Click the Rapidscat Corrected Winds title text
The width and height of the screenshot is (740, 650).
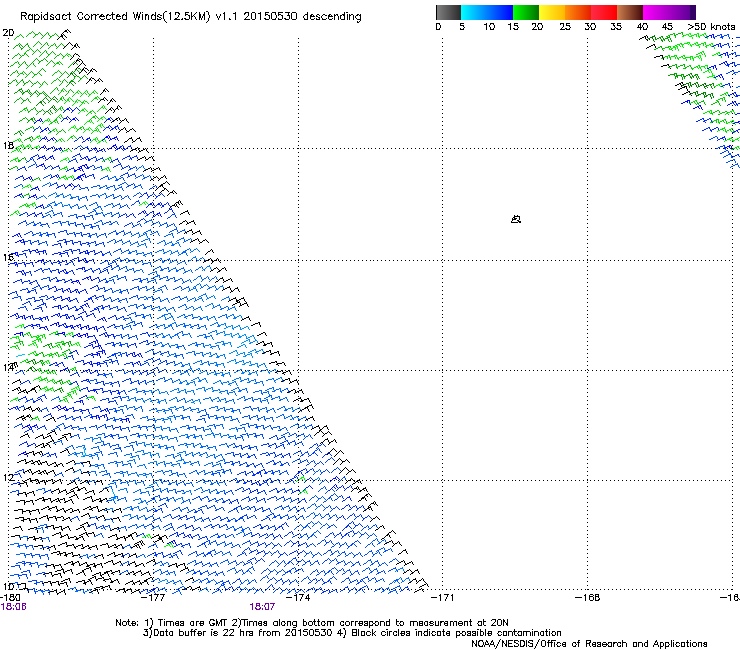pyautogui.click(x=191, y=17)
